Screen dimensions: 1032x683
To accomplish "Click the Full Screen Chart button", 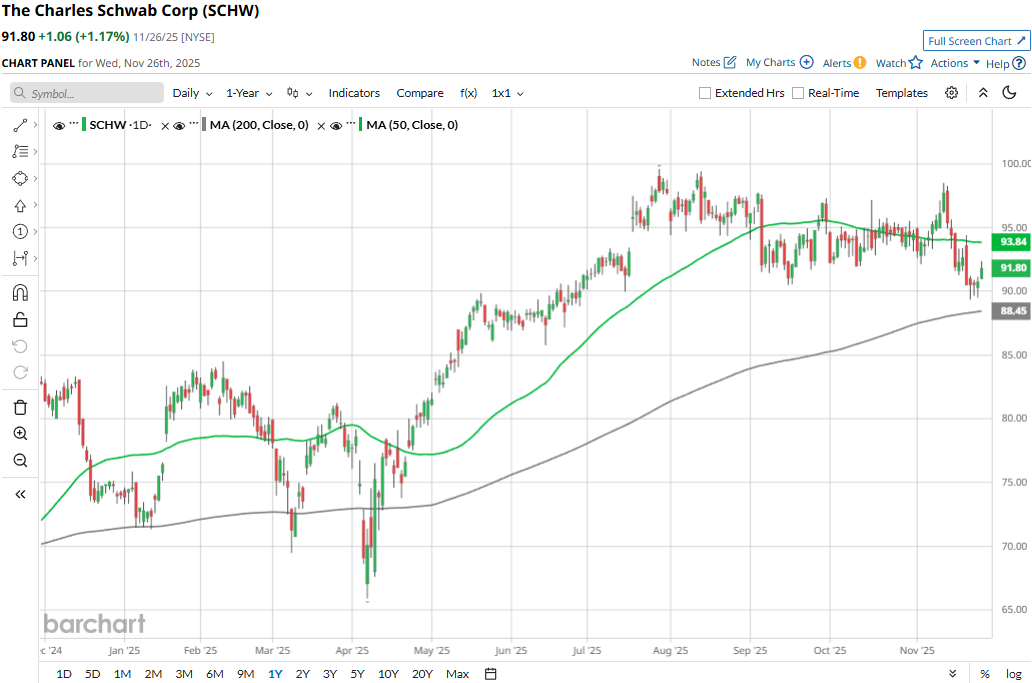I will [976, 41].
